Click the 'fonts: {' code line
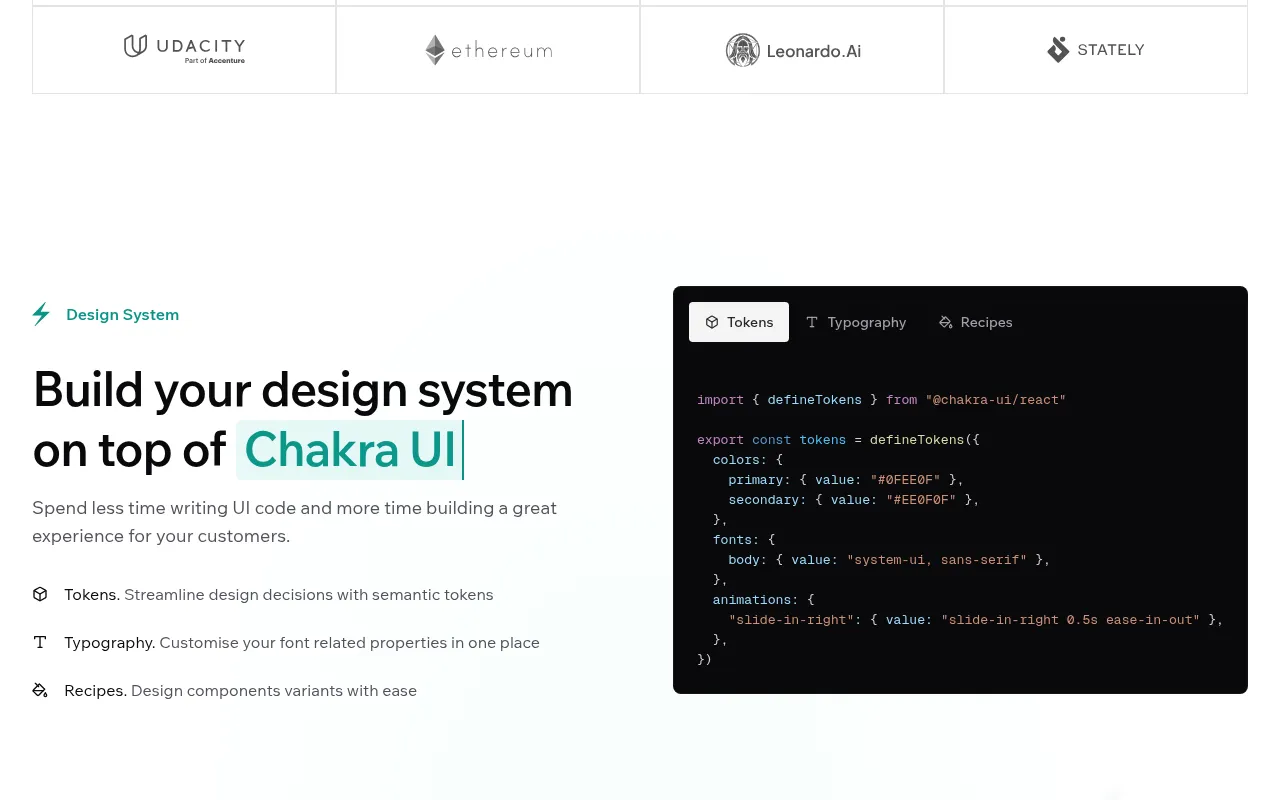 point(744,540)
